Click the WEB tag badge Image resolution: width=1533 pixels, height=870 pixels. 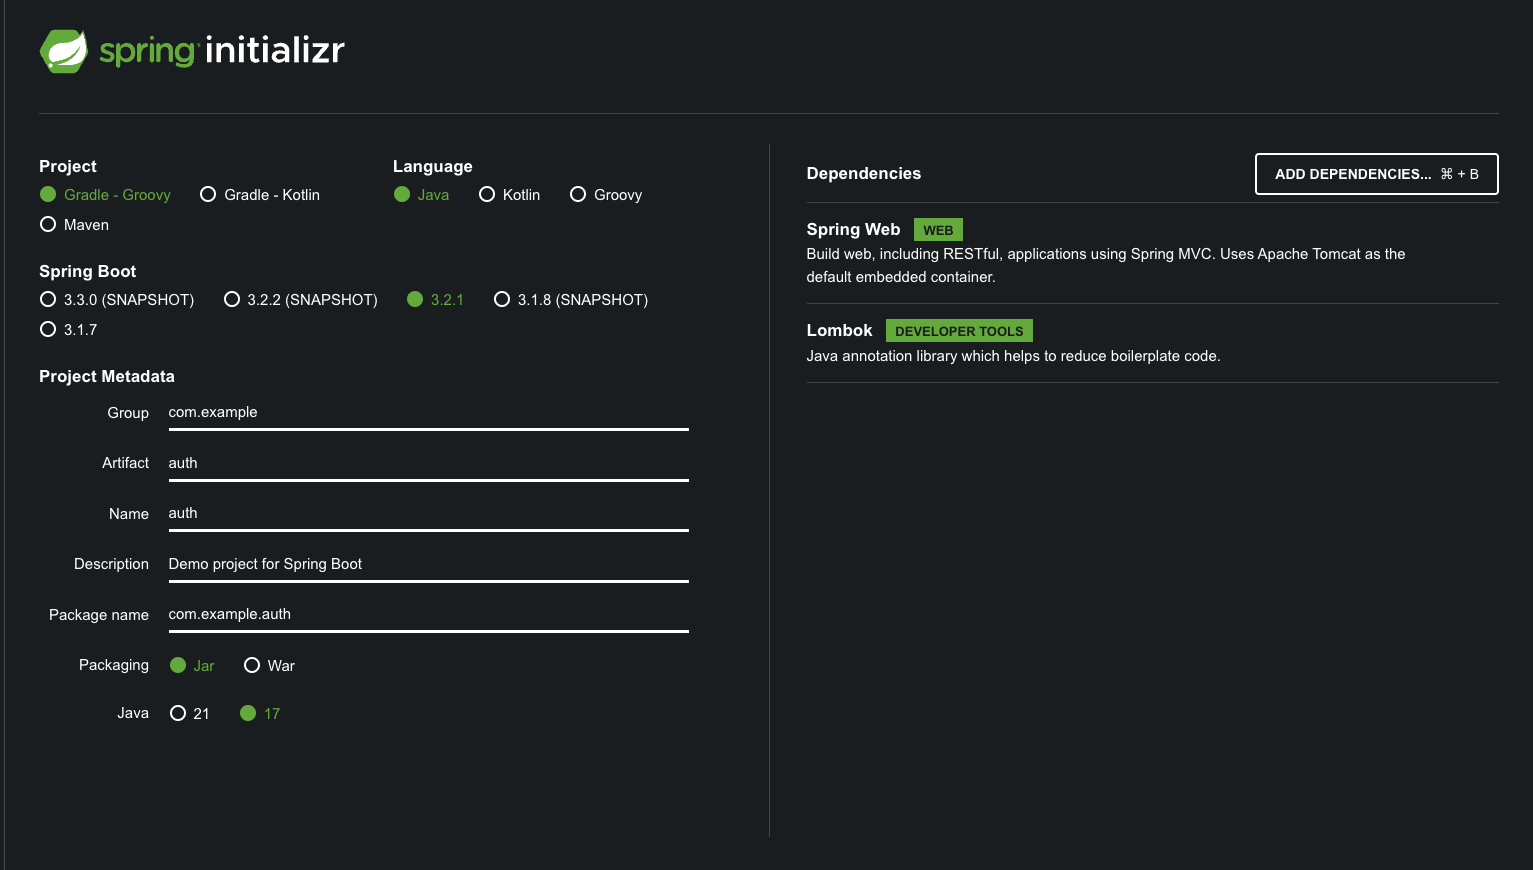[x=938, y=230]
